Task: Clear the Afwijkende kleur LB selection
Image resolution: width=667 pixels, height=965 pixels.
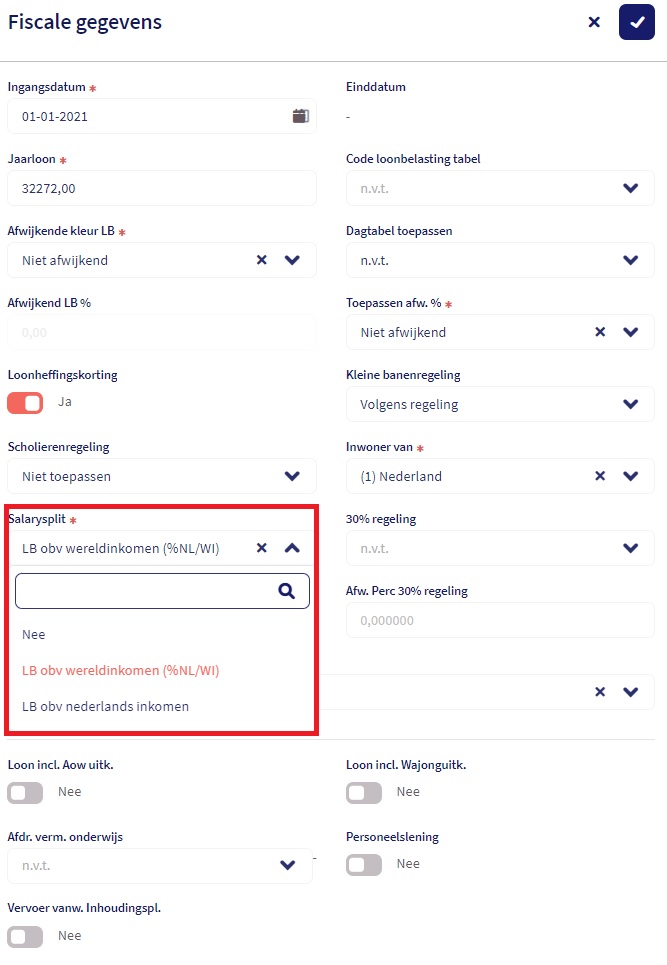Action: coord(262,260)
